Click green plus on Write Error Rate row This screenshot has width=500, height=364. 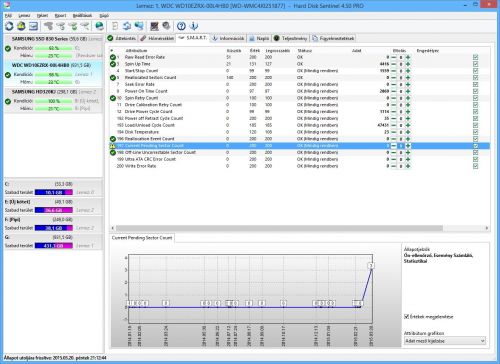[408, 166]
